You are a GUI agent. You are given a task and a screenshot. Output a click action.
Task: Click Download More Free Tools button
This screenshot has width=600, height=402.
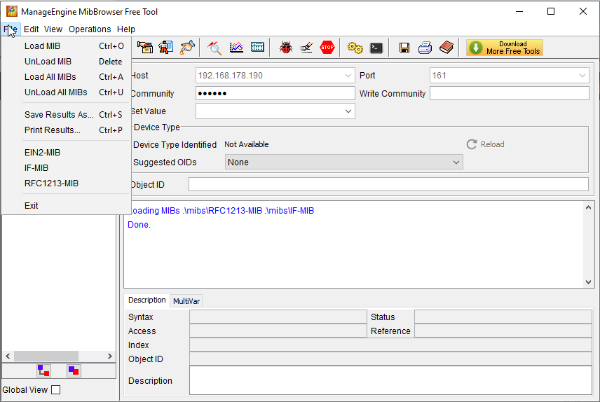click(x=504, y=47)
